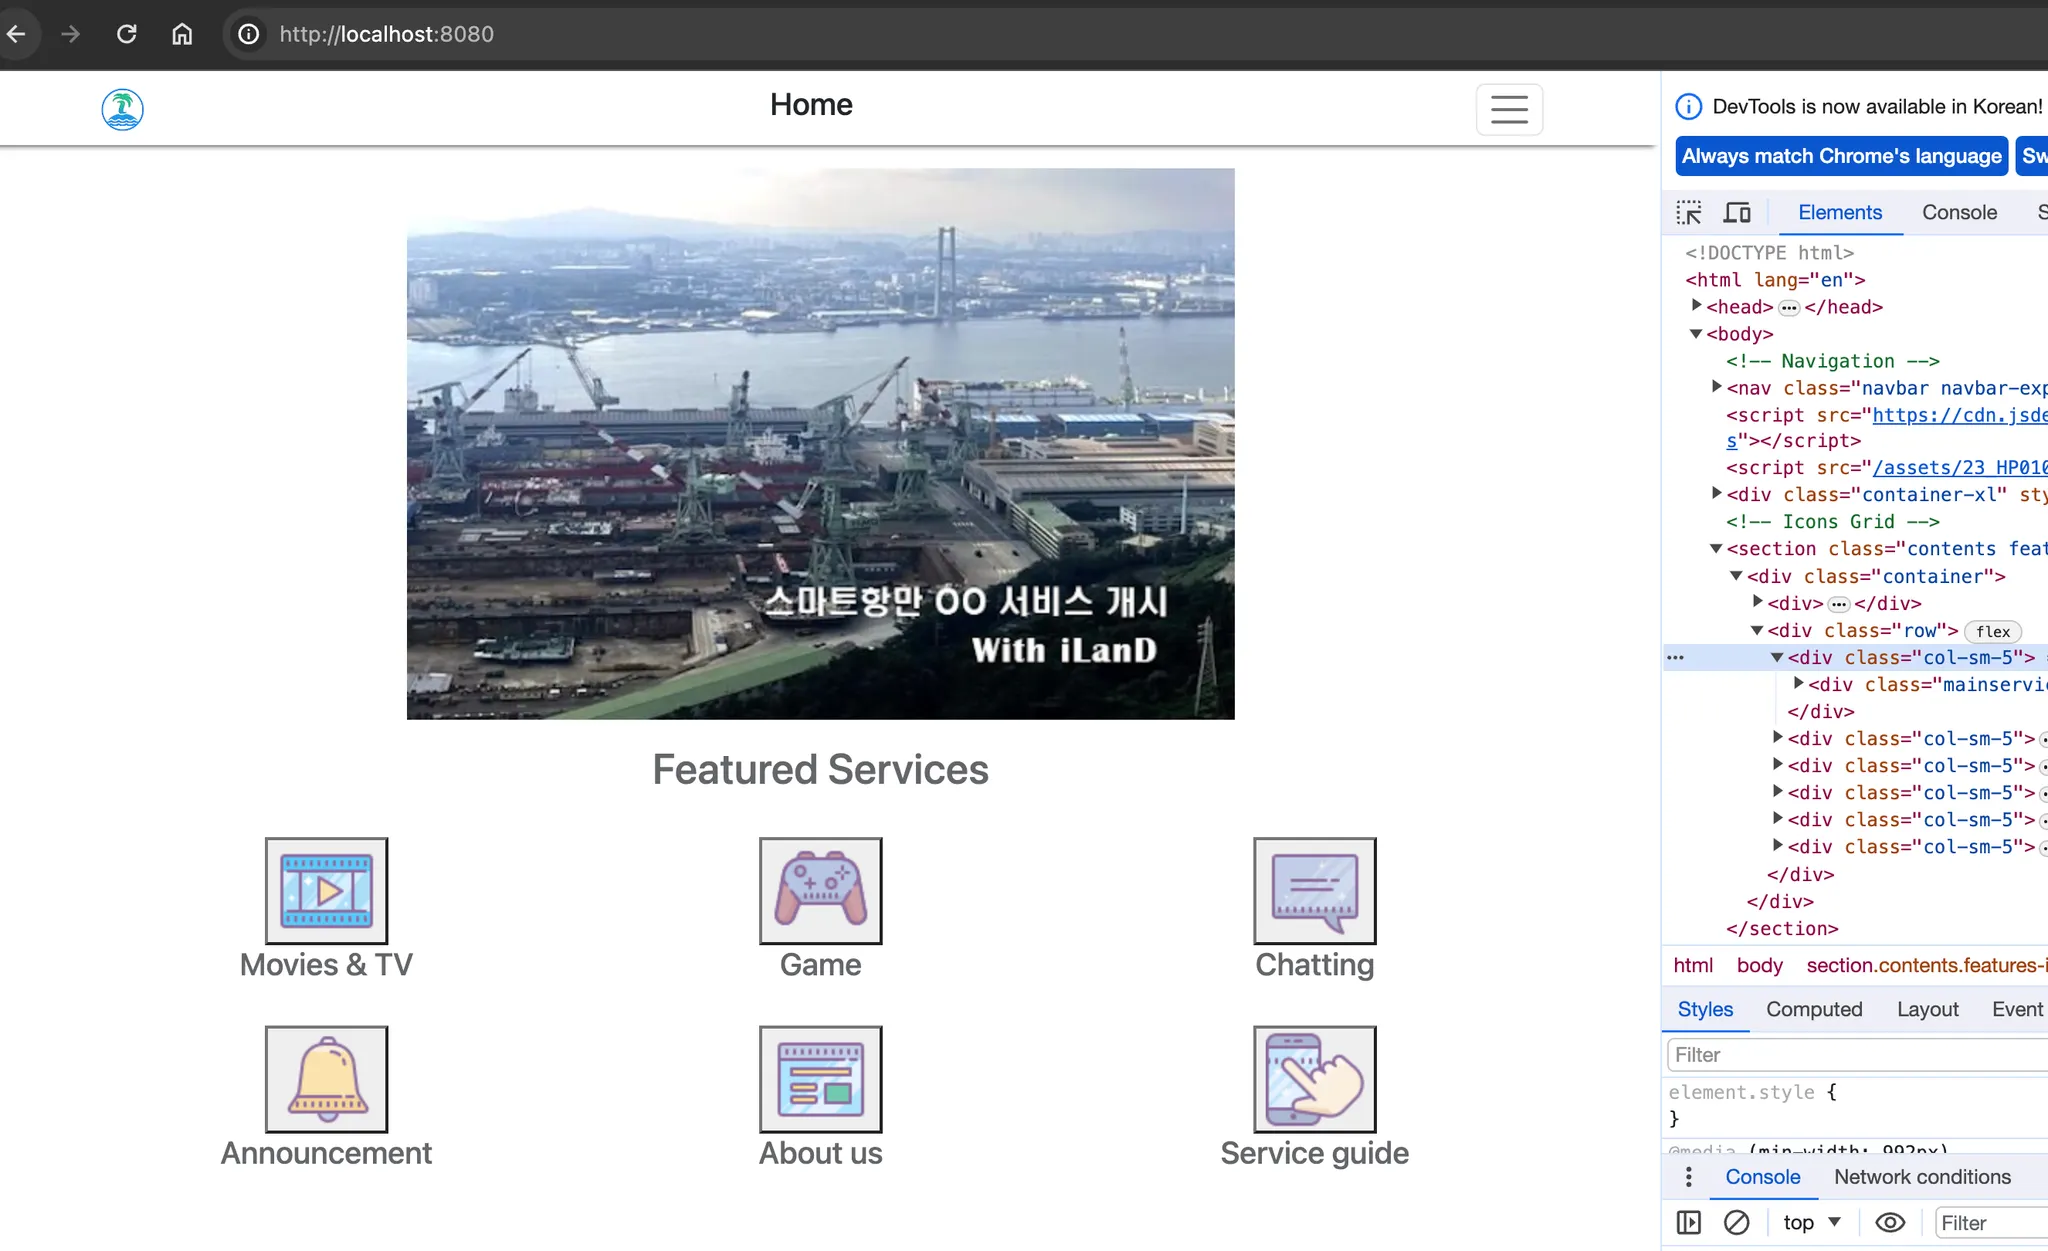Open the hamburger navigation menu
The width and height of the screenshot is (2048, 1251).
[1508, 109]
